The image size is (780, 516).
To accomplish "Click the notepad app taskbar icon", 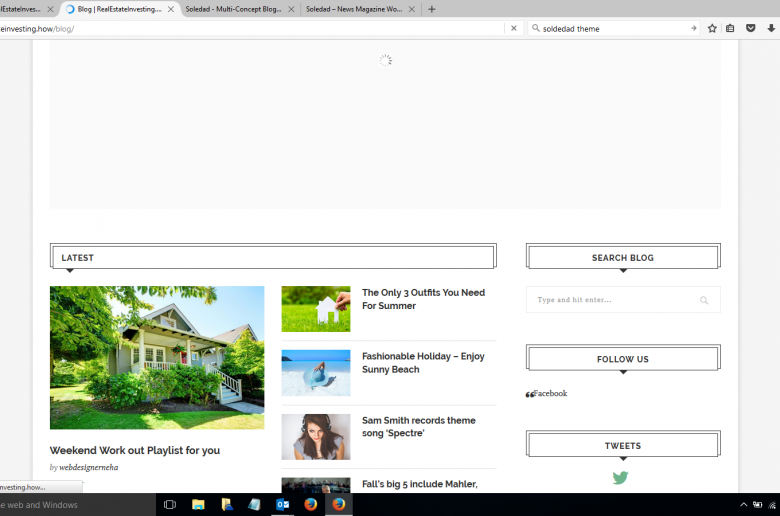I will [x=254, y=505].
